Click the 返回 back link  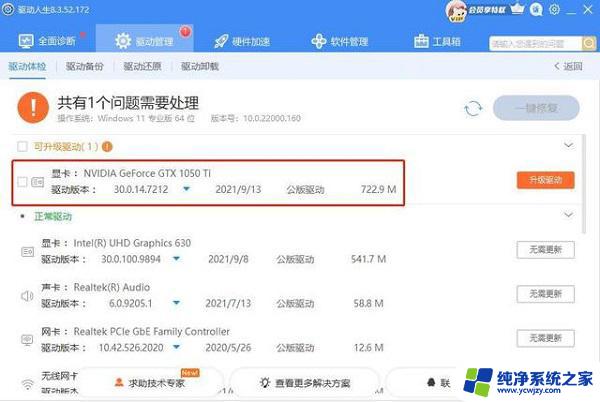(x=569, y=66)
